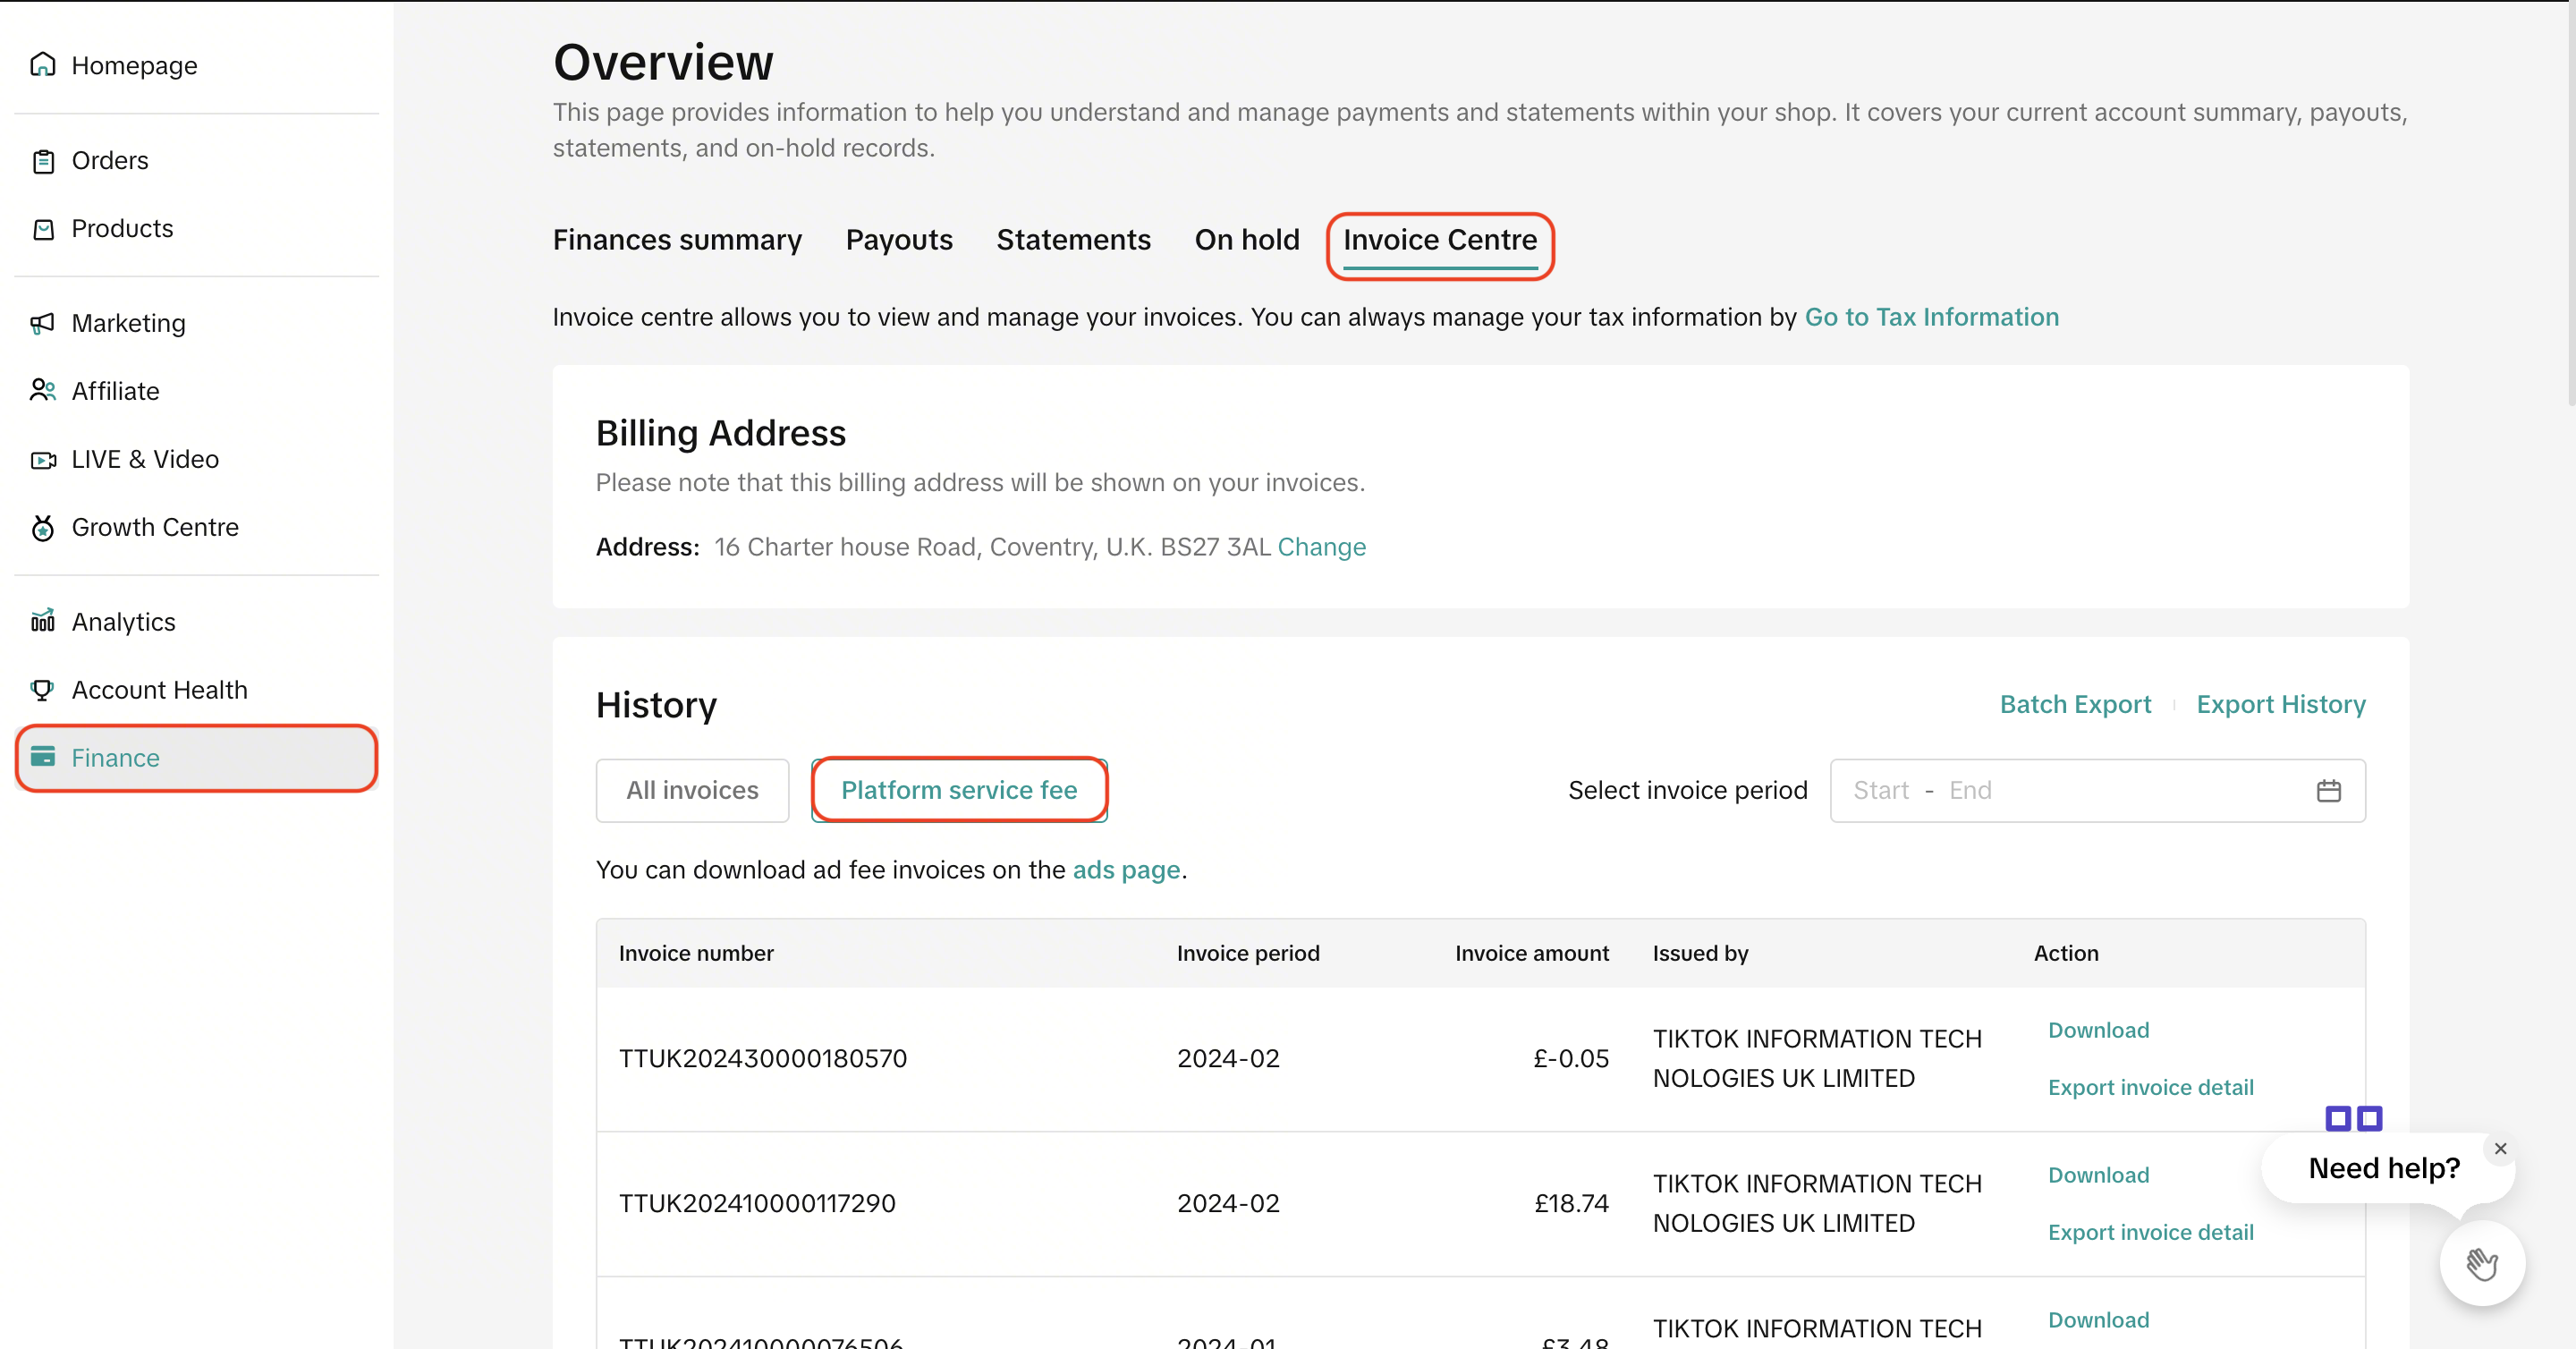Open the Statements tab

(1073, 240)
